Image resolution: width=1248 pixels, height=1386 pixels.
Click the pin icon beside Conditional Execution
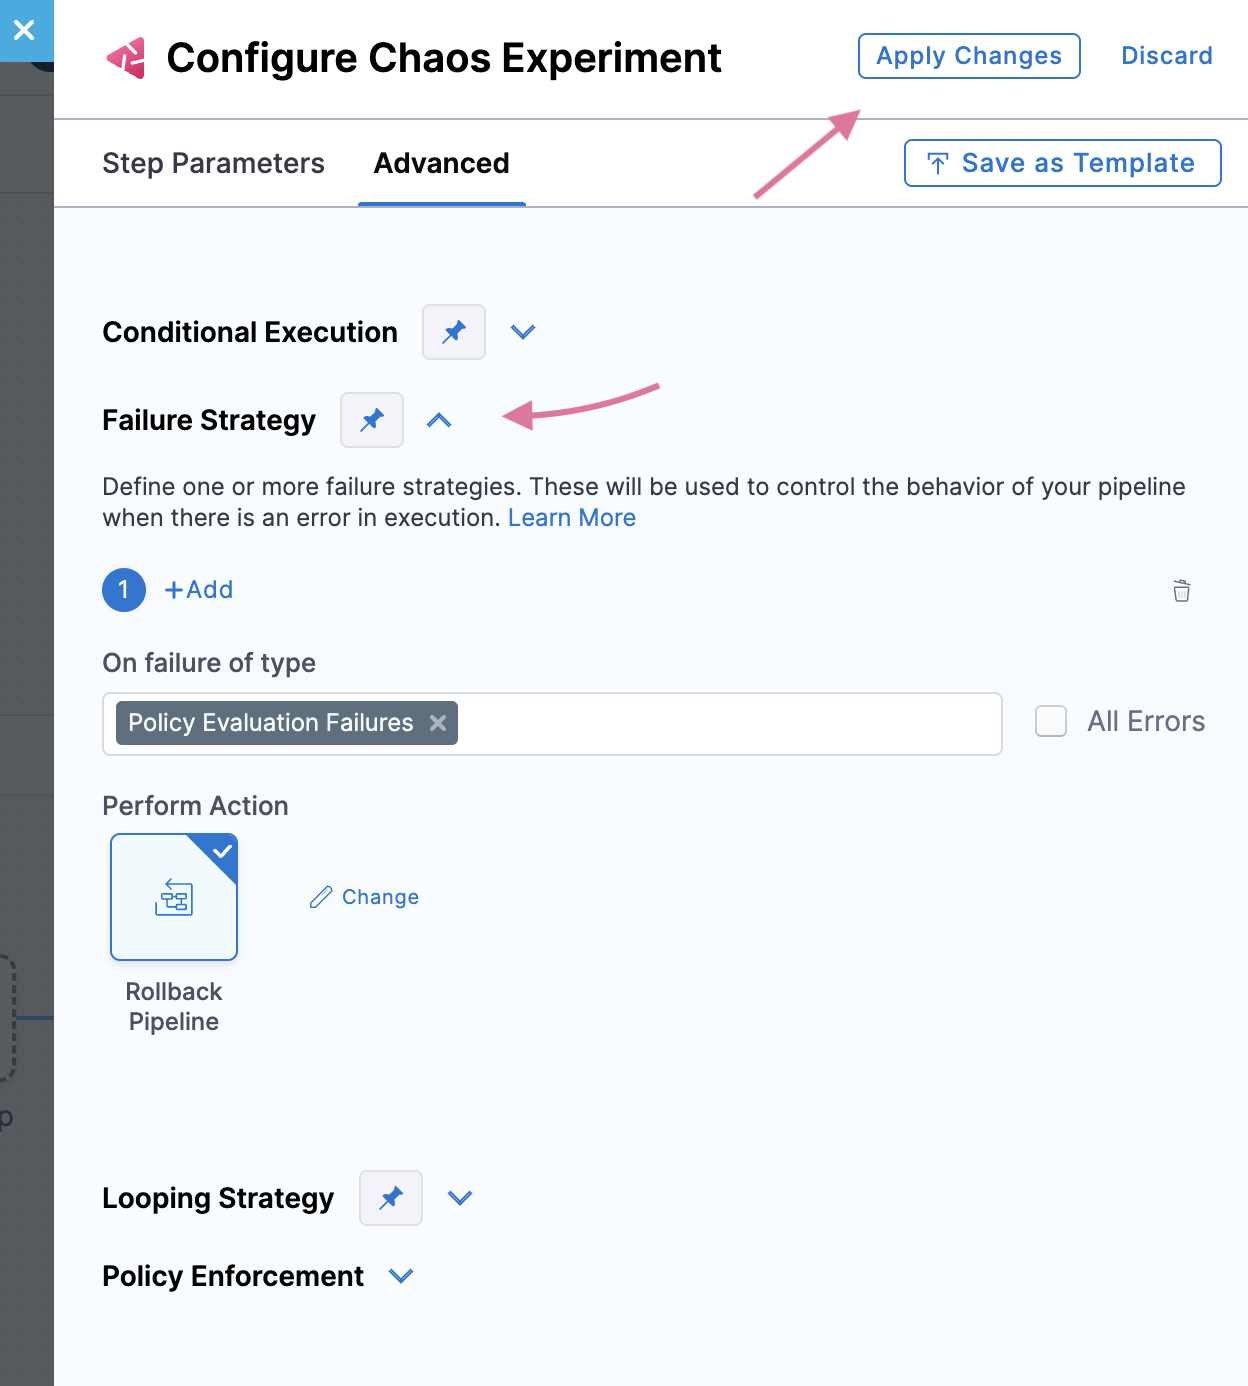(x=454, y=332)
